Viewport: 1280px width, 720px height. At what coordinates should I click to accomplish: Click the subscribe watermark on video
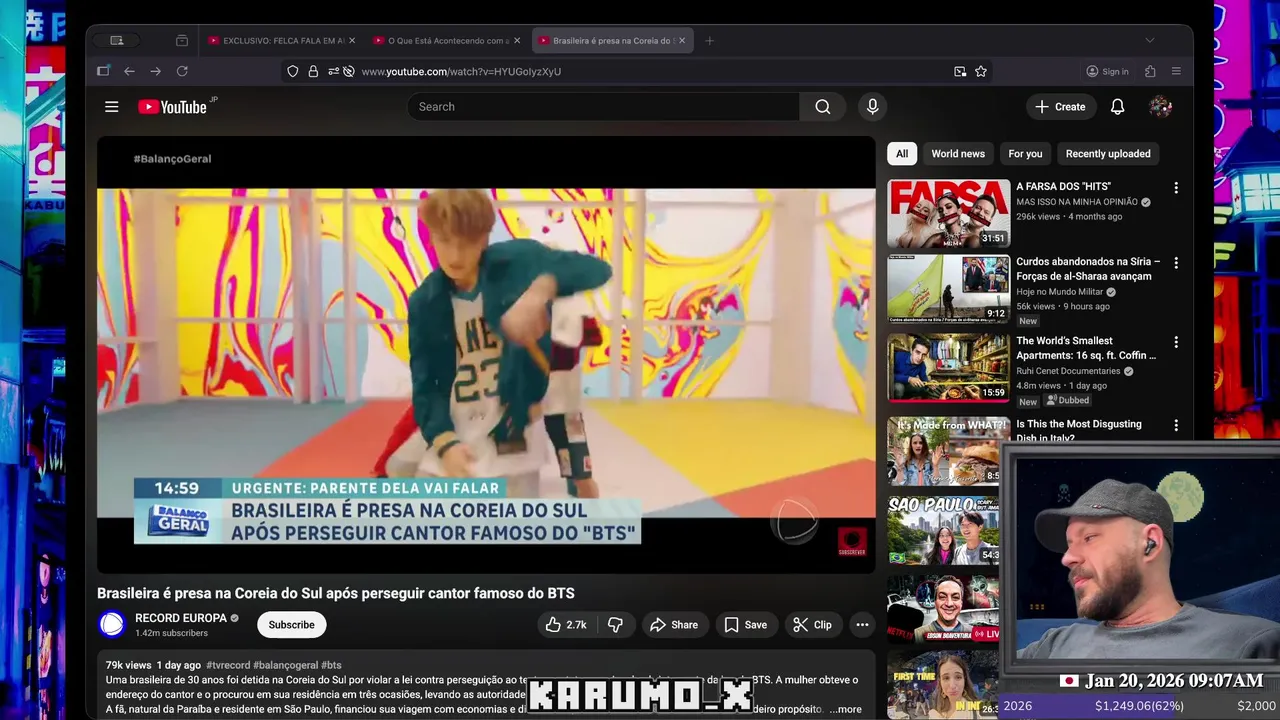852,541
